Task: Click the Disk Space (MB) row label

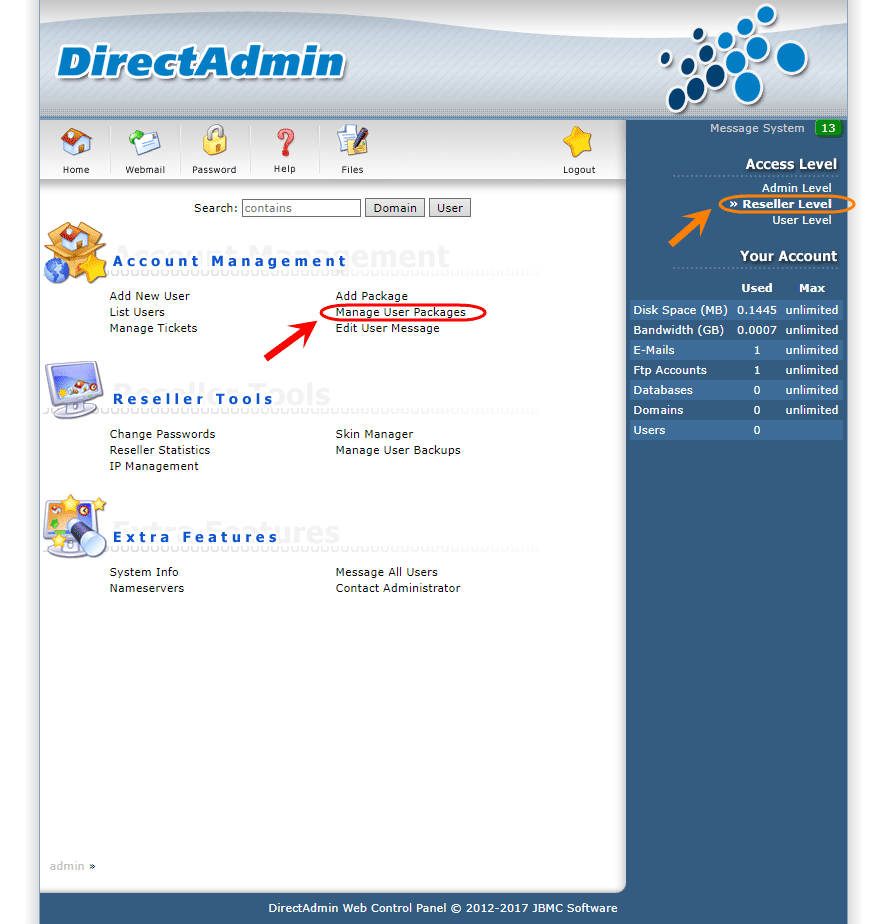Action: (680, 310)
